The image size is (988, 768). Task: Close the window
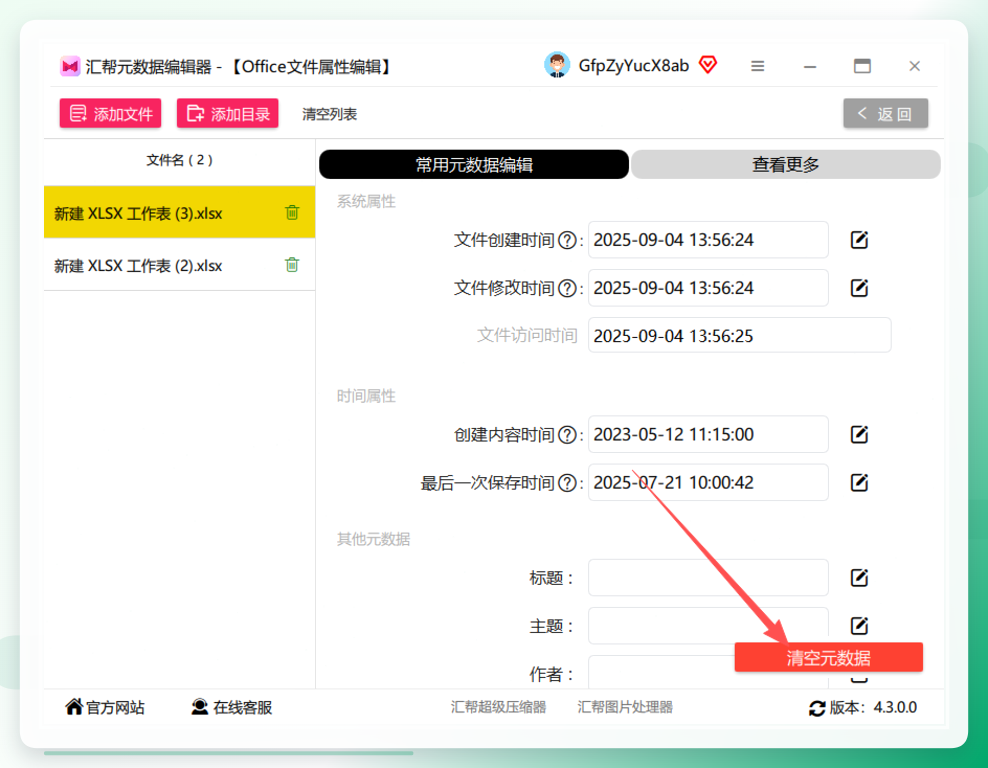point(915,66)
